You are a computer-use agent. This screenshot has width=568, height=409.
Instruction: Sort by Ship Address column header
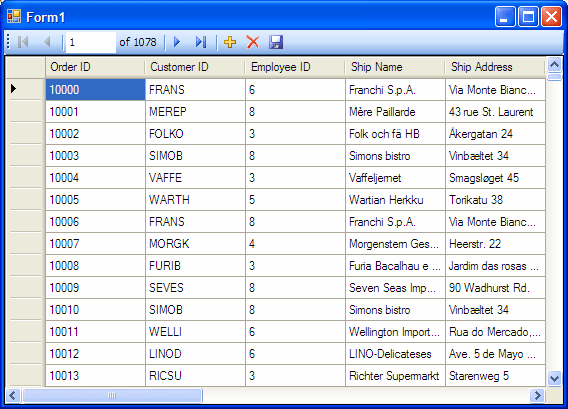click(495, 67)
